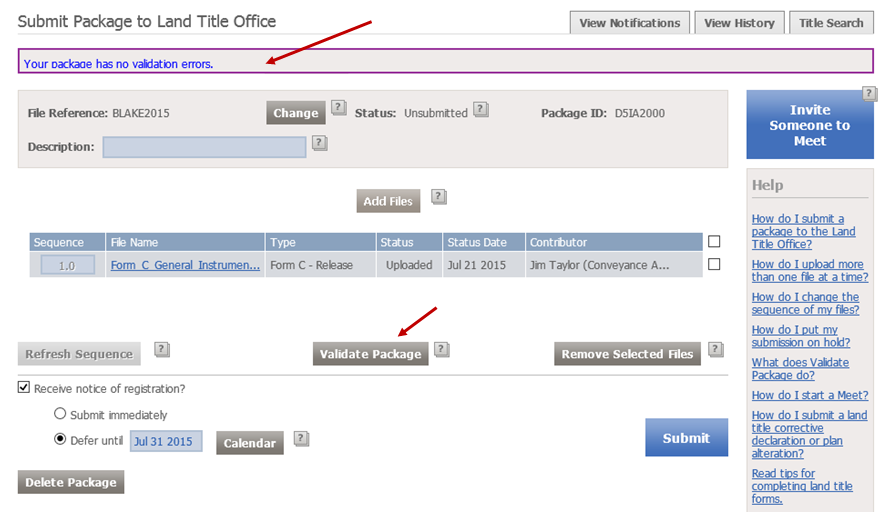Open the Calendar date picker
This screenshot has width=887, height=512.
pos(249,443)
